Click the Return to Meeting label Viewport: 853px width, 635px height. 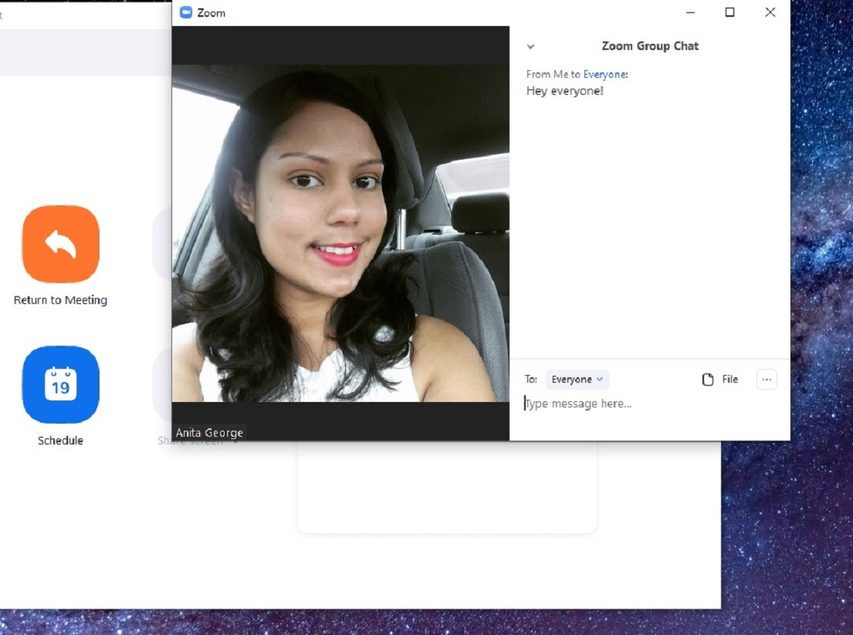click(60, 300)
